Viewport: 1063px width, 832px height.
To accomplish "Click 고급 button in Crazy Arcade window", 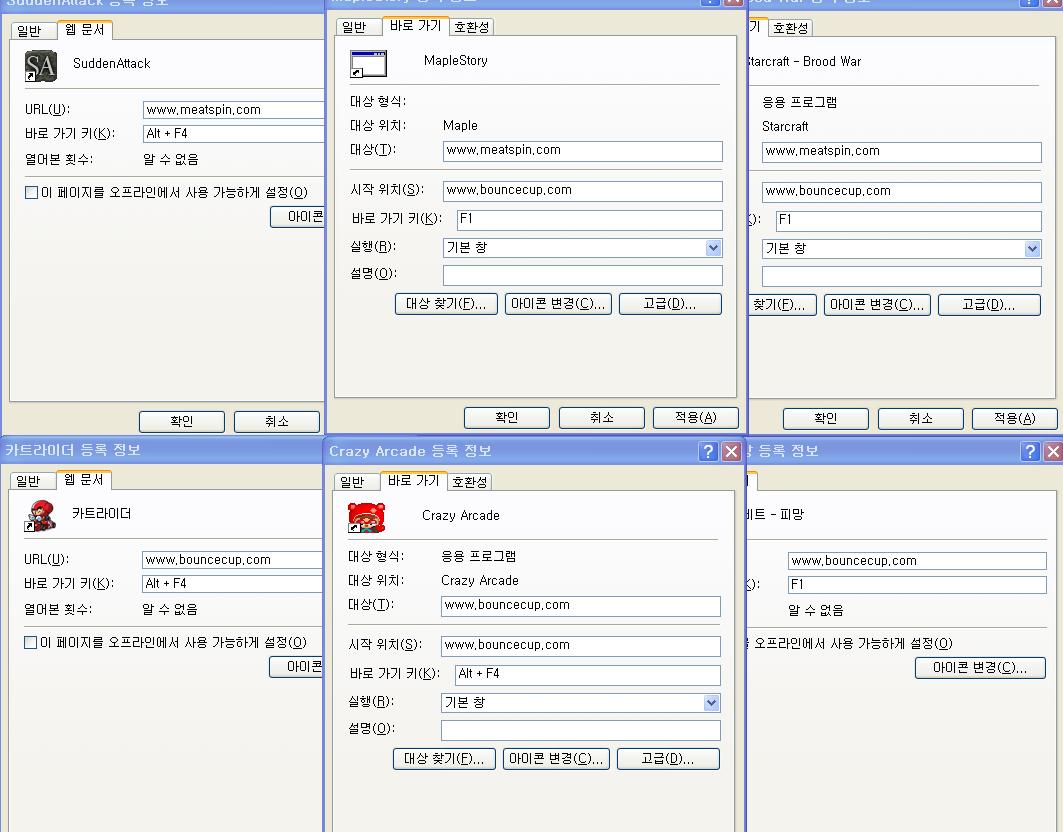I will tap(668, 759).
